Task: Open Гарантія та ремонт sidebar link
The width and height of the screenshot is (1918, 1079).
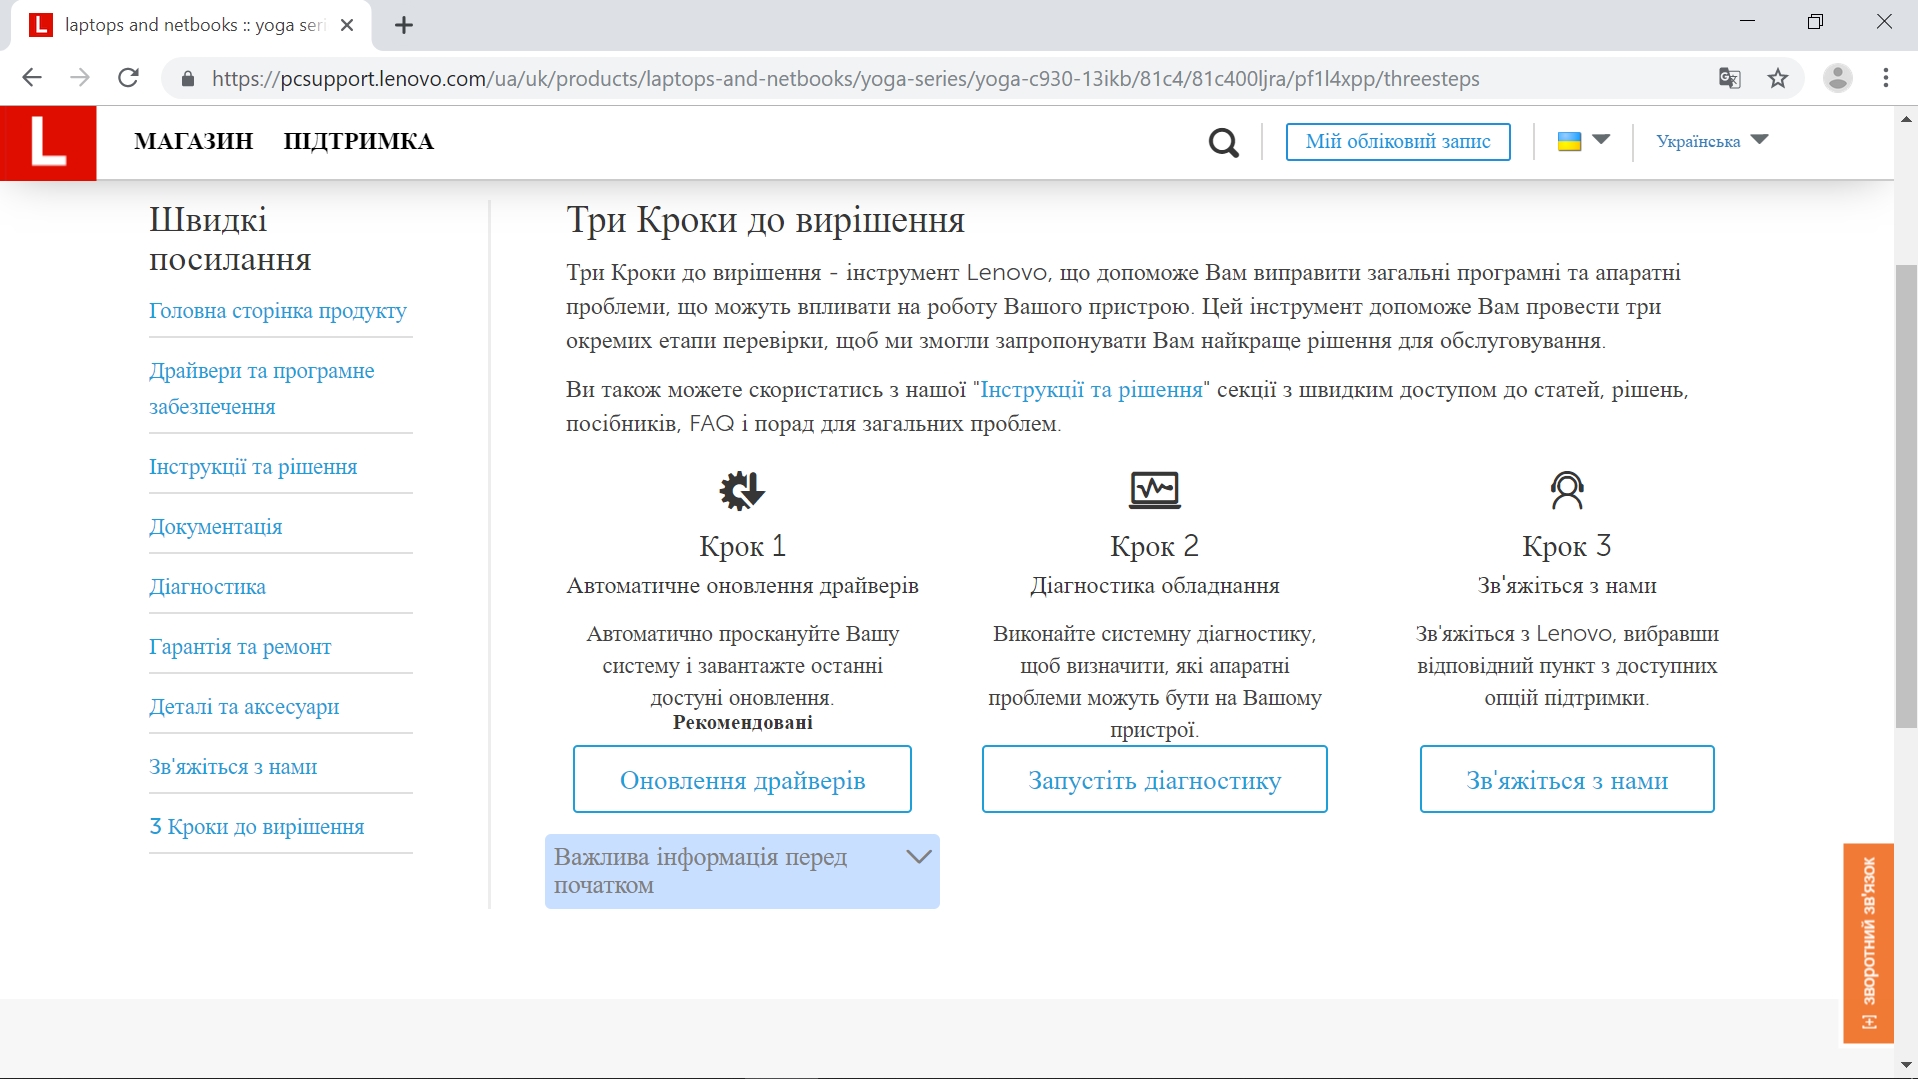Action: point(240,647)
